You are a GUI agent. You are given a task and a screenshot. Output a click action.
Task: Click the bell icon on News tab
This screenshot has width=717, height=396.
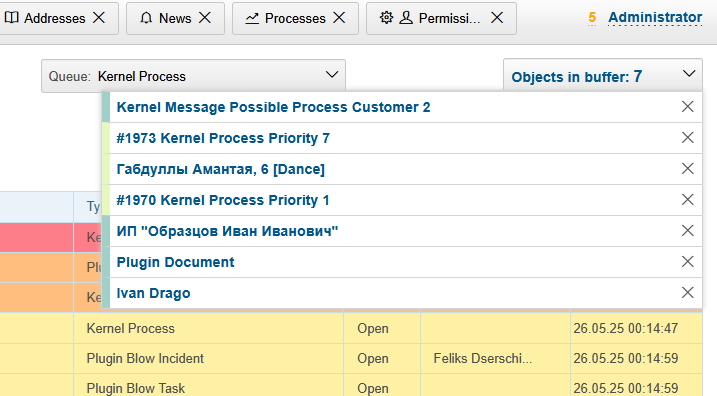146,18
